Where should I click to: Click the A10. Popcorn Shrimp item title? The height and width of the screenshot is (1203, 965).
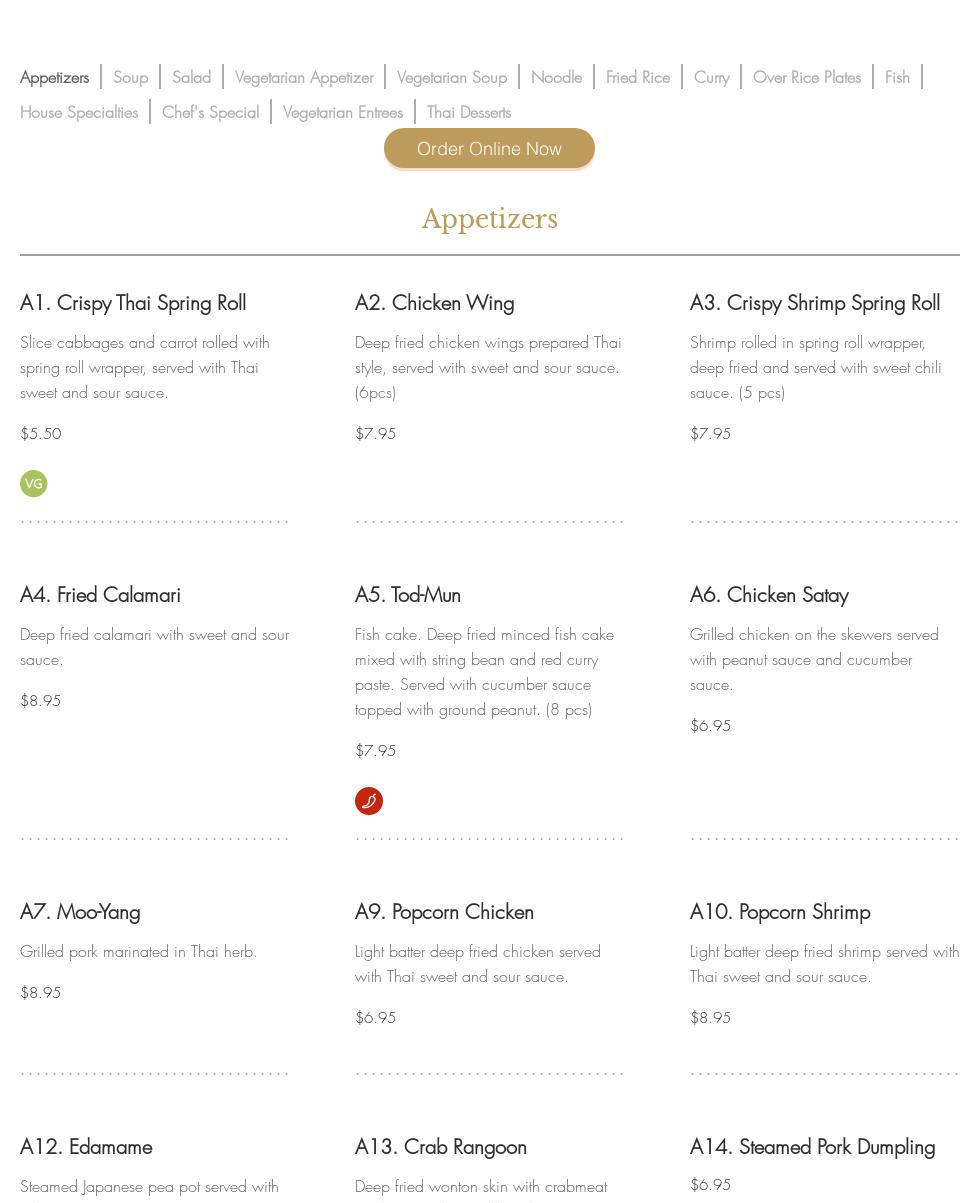pyautogui.click(x=780, y=912)
